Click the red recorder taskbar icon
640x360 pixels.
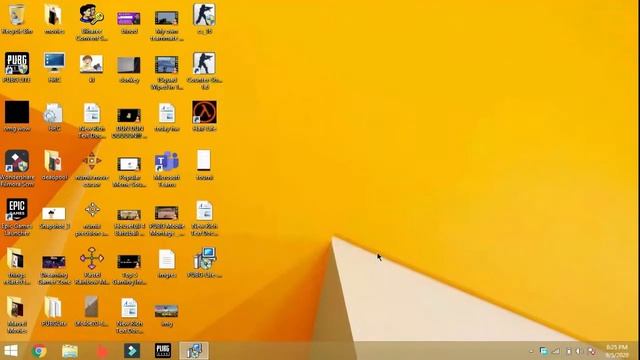tap(102, 351)
